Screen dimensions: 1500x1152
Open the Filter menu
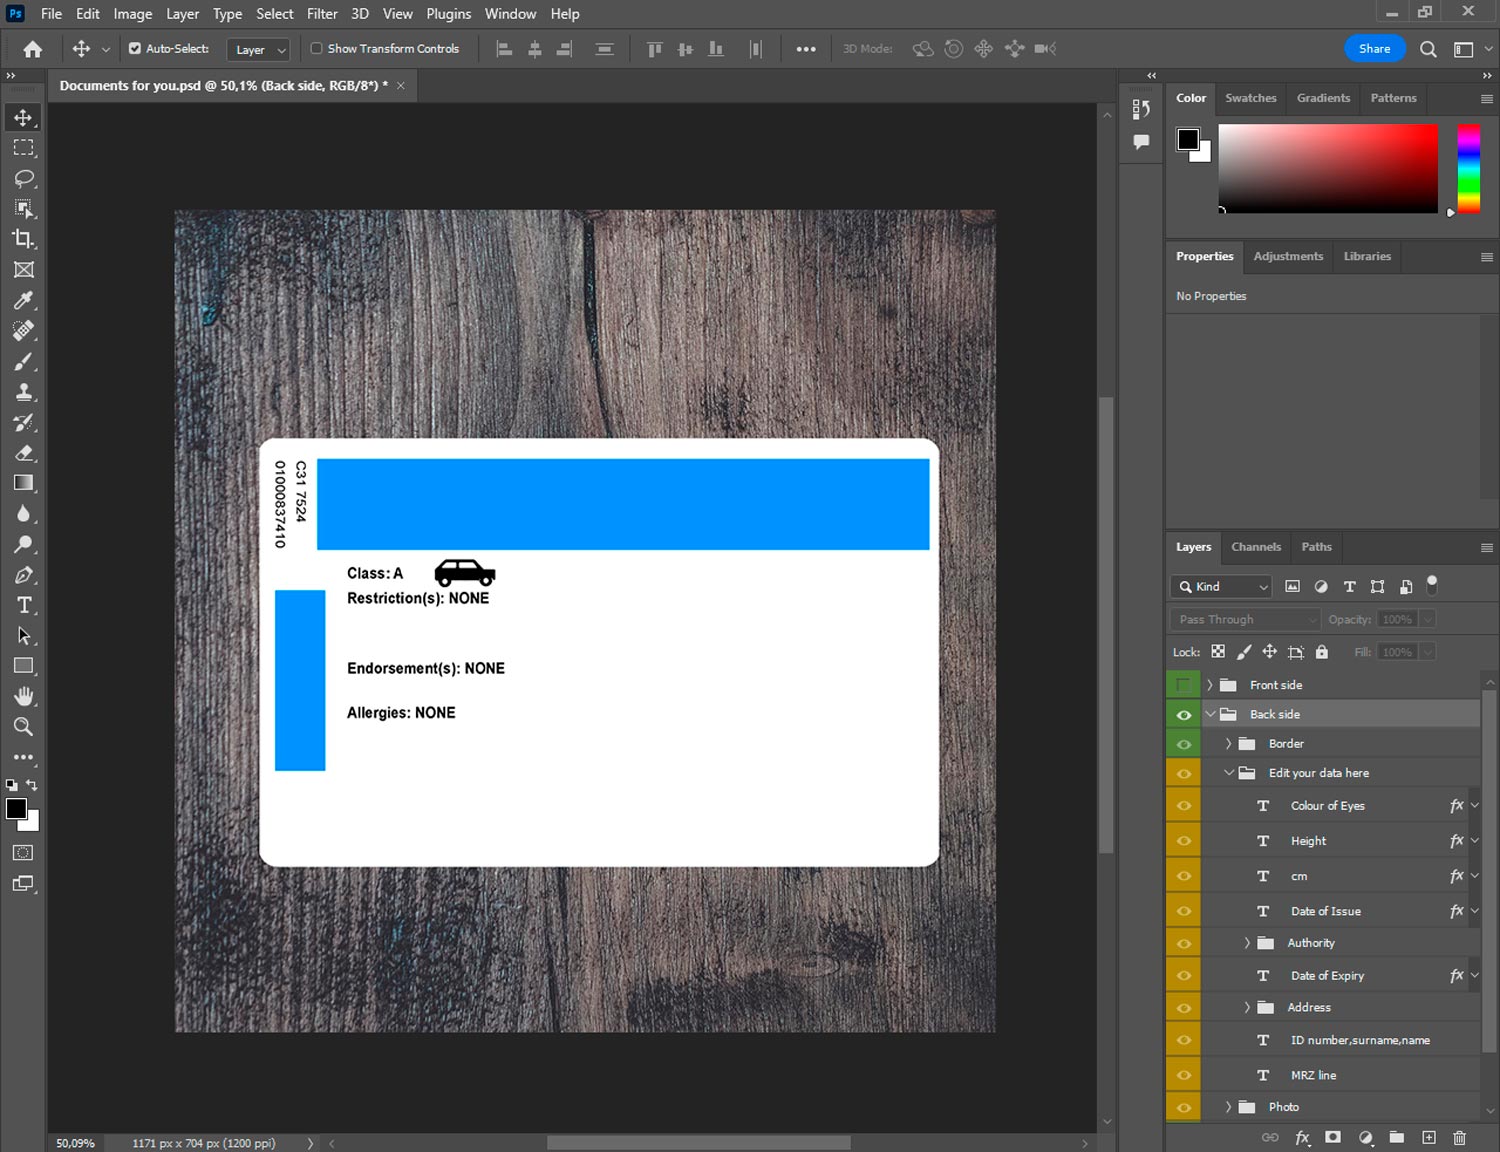[321, 14]
